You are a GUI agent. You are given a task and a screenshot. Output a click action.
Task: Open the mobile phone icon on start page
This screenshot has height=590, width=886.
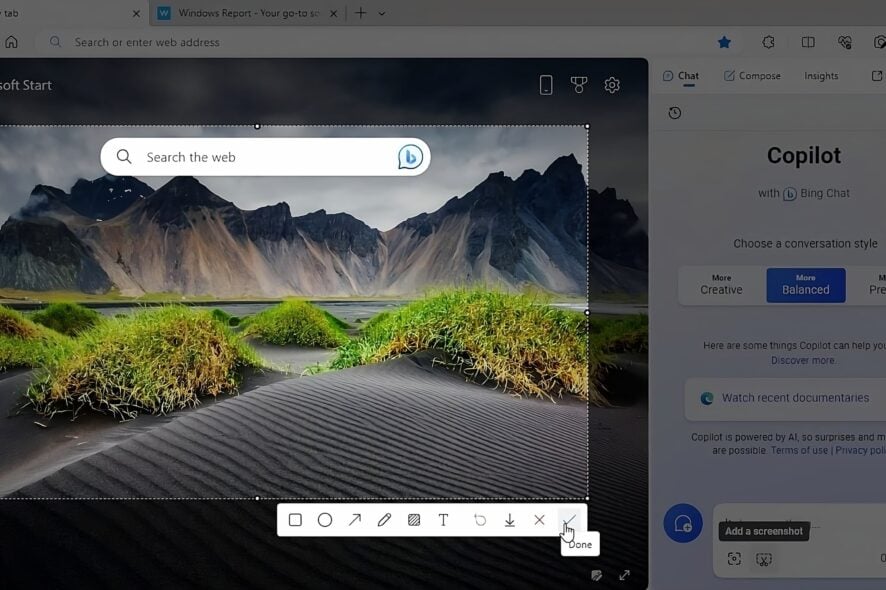[546, 85]
